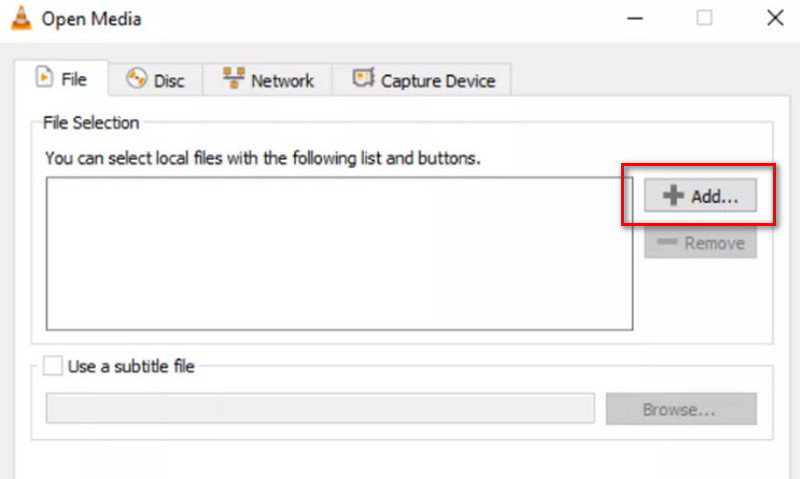Click the 'Use a subtitle file' label
Screen dimensions: 800x479
point(131,366)
